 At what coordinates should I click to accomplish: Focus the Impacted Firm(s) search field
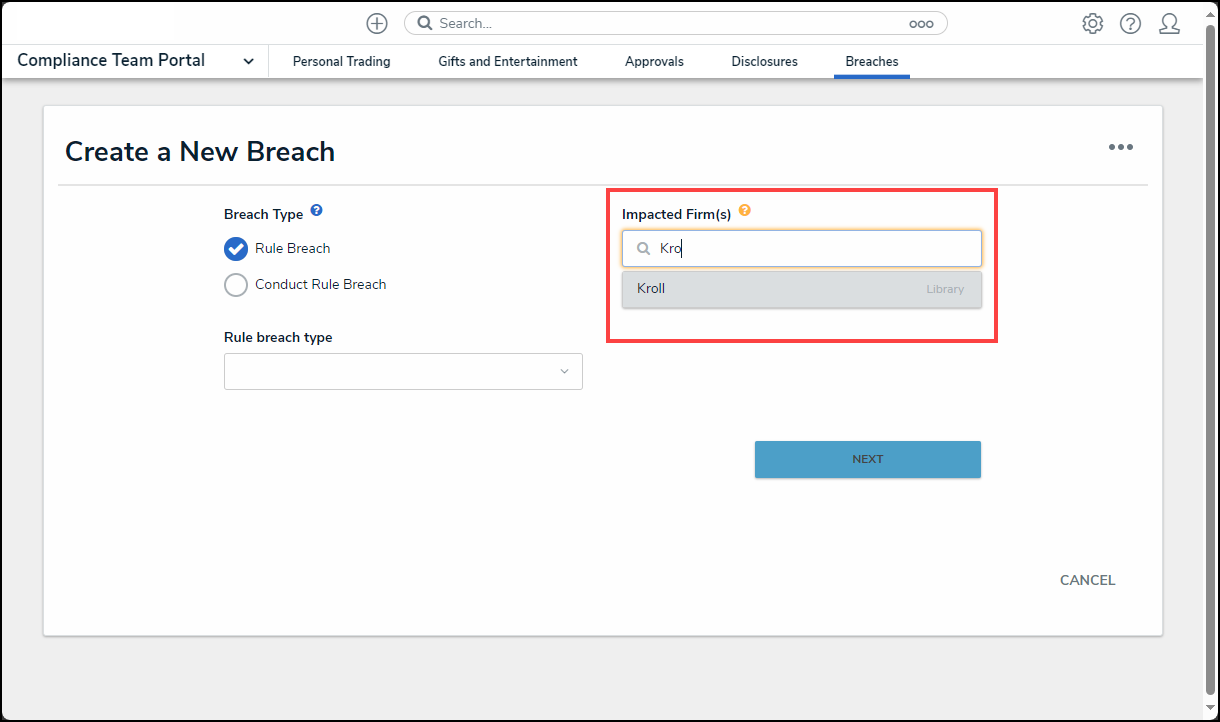(815, 249)
